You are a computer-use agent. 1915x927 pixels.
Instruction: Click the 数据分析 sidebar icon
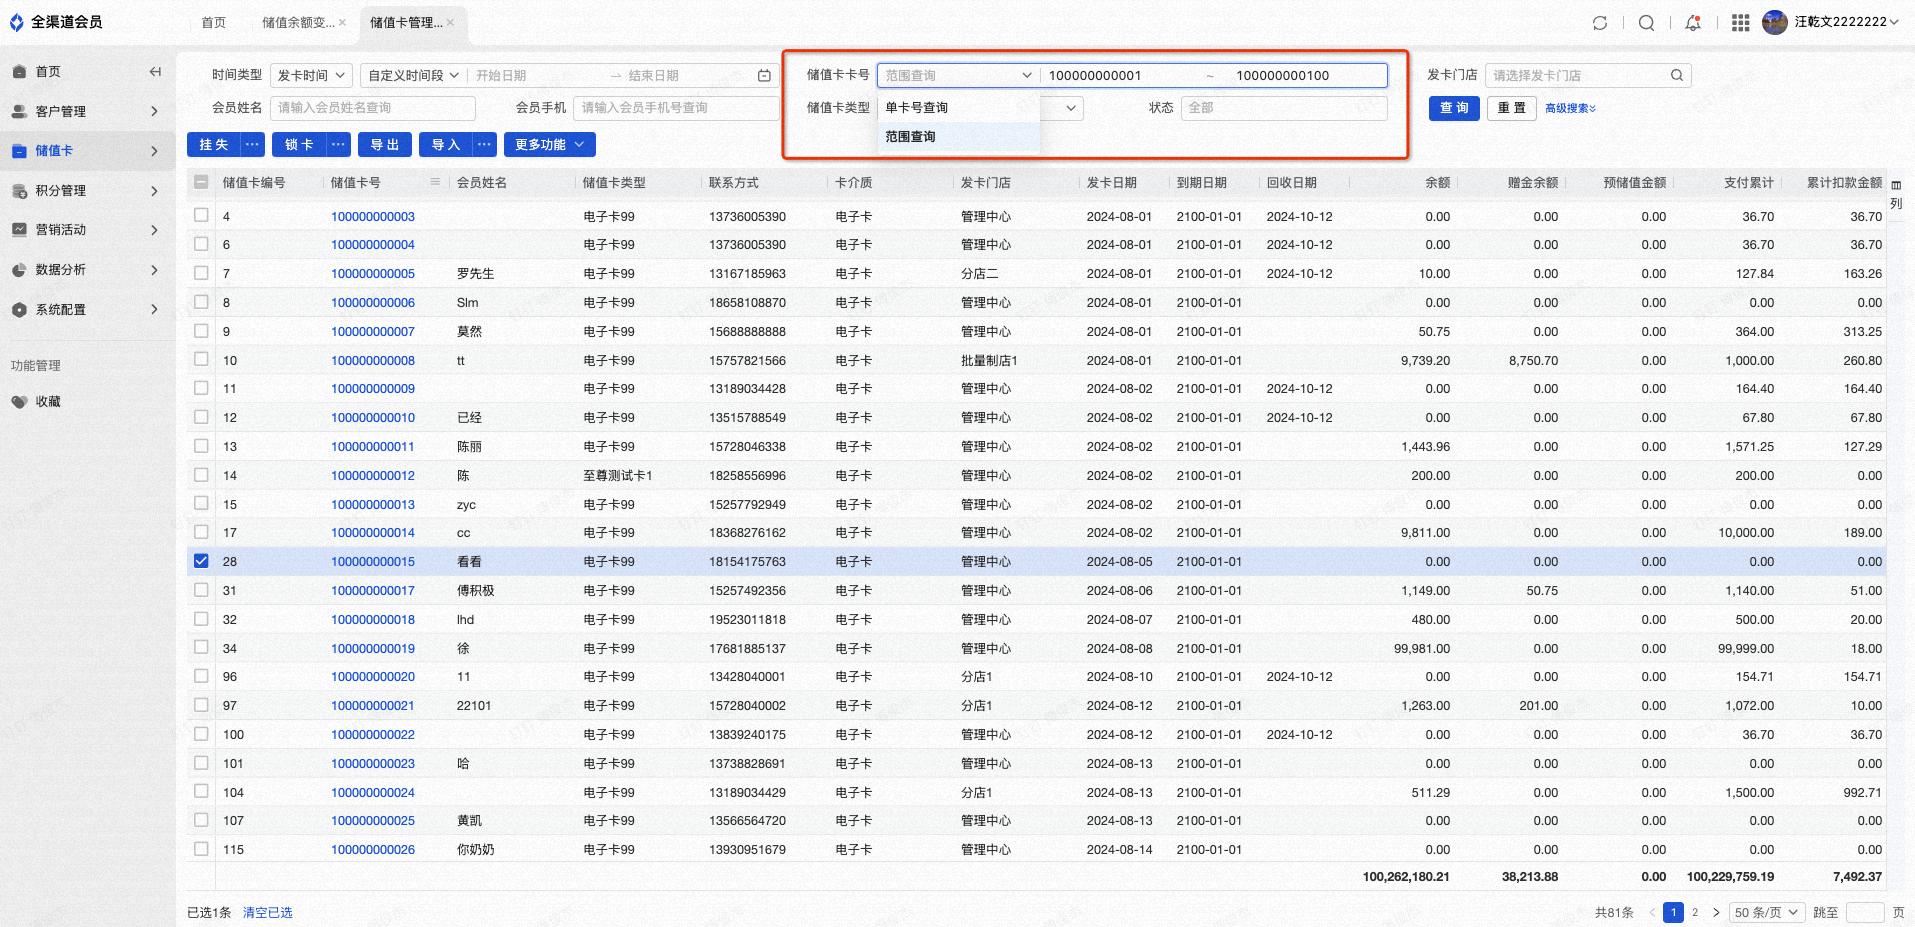[x=19, y=270]
